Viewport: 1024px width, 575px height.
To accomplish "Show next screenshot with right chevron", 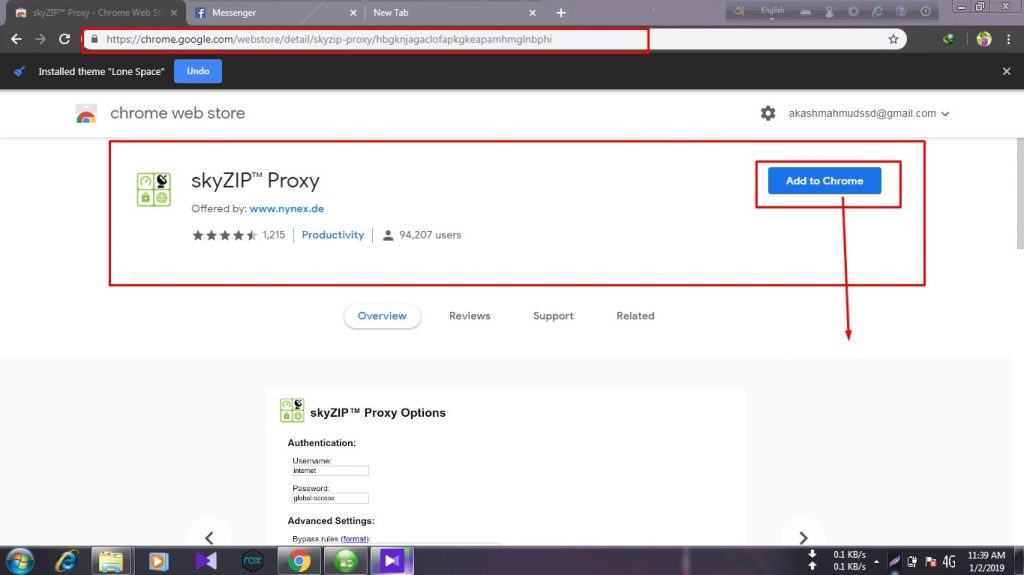I will 803,538.
